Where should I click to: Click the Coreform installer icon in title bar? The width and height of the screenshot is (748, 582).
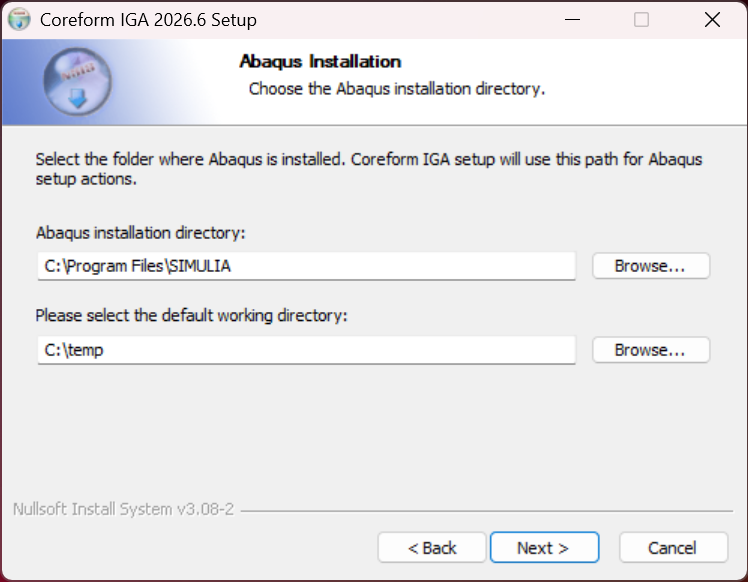click(19, 20)
